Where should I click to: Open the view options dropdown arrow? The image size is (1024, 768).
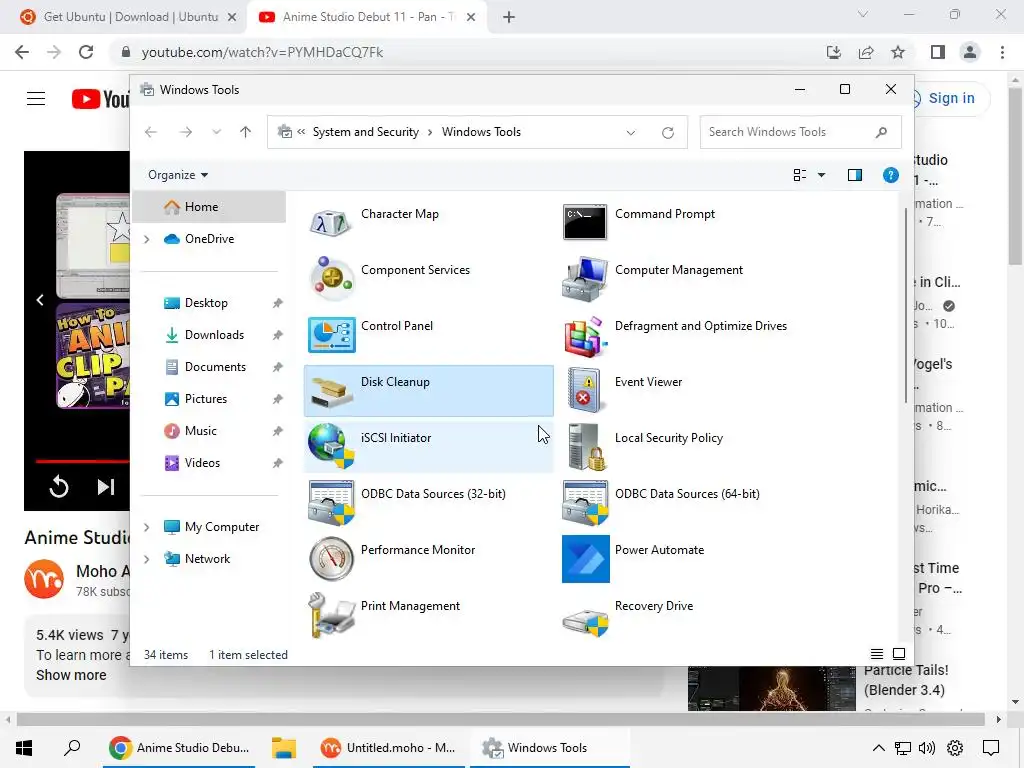tap(821, 175)
